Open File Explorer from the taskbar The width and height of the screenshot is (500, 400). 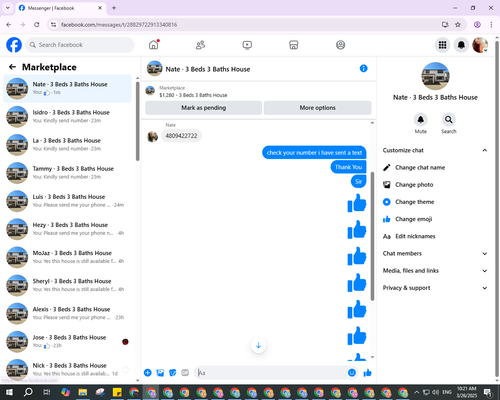pyautogui.click(x=82, y=392)
